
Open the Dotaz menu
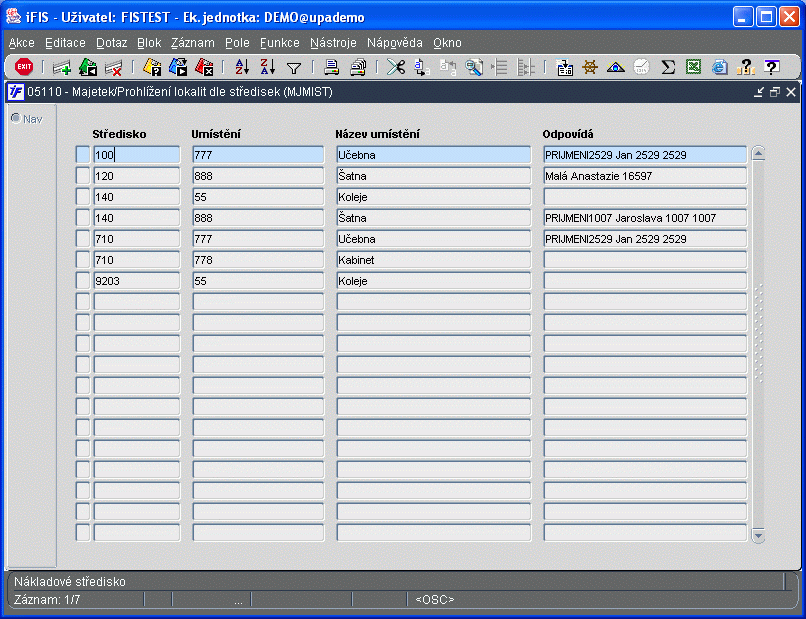[112, 43]
